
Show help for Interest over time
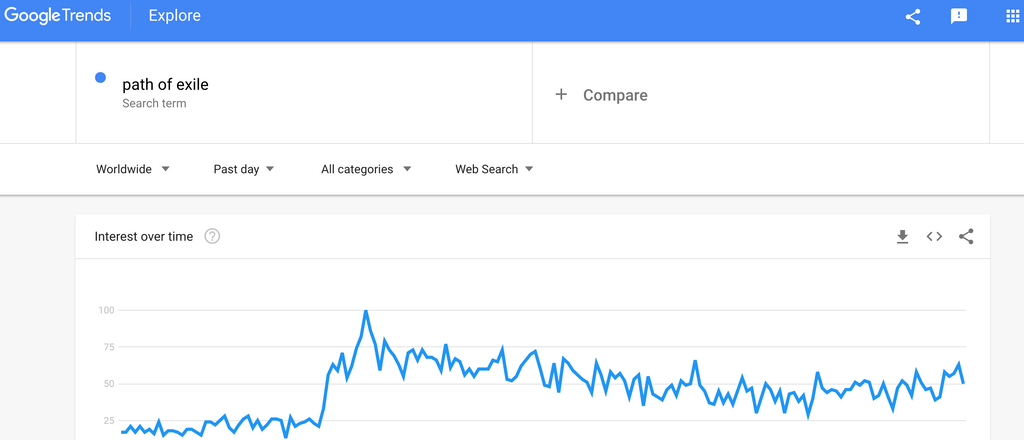pos(212,236)
